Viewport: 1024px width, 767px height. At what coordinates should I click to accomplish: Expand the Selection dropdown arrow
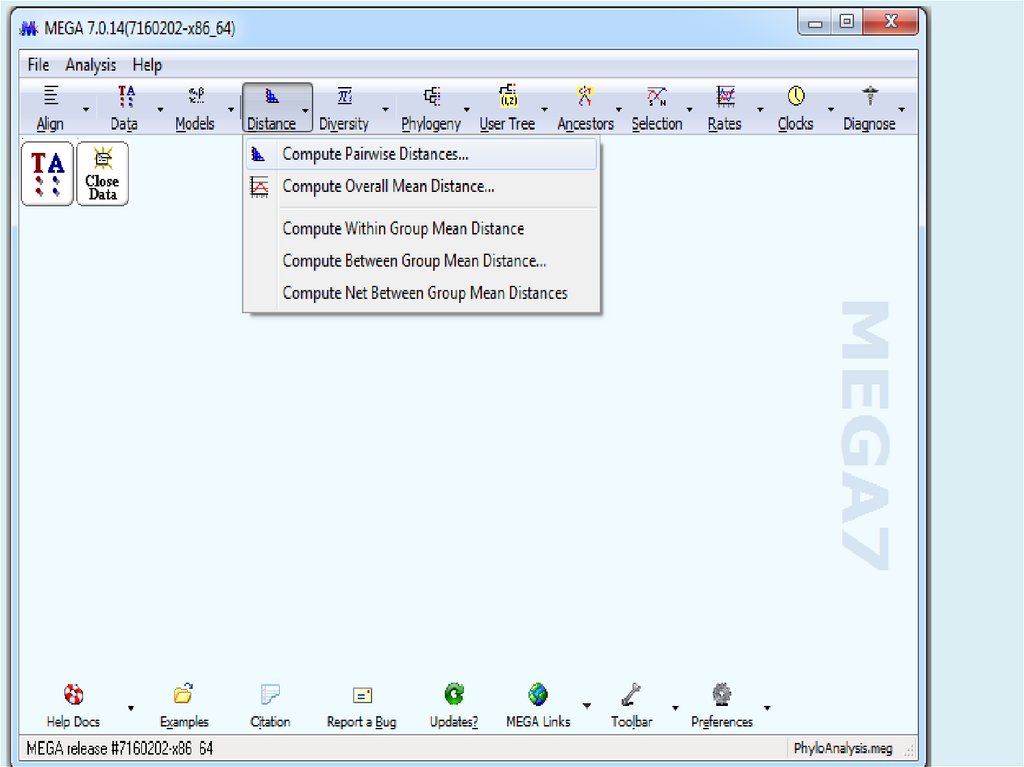pos(689,109)
